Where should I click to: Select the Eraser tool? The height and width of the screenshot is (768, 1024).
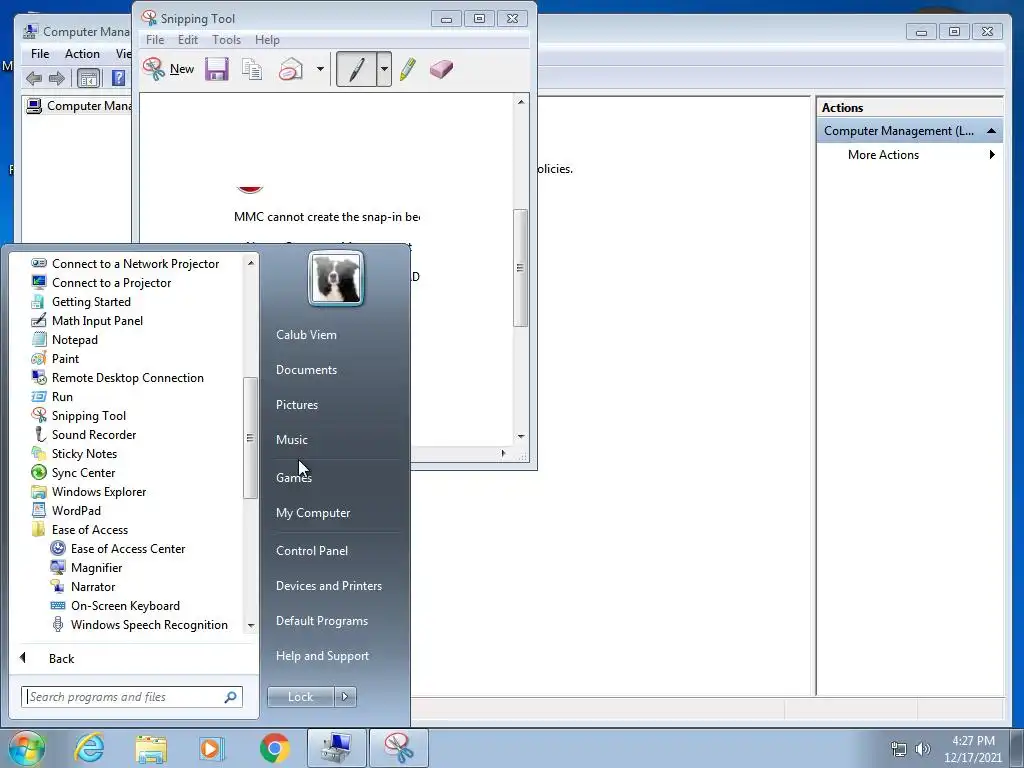pos(441,69)
